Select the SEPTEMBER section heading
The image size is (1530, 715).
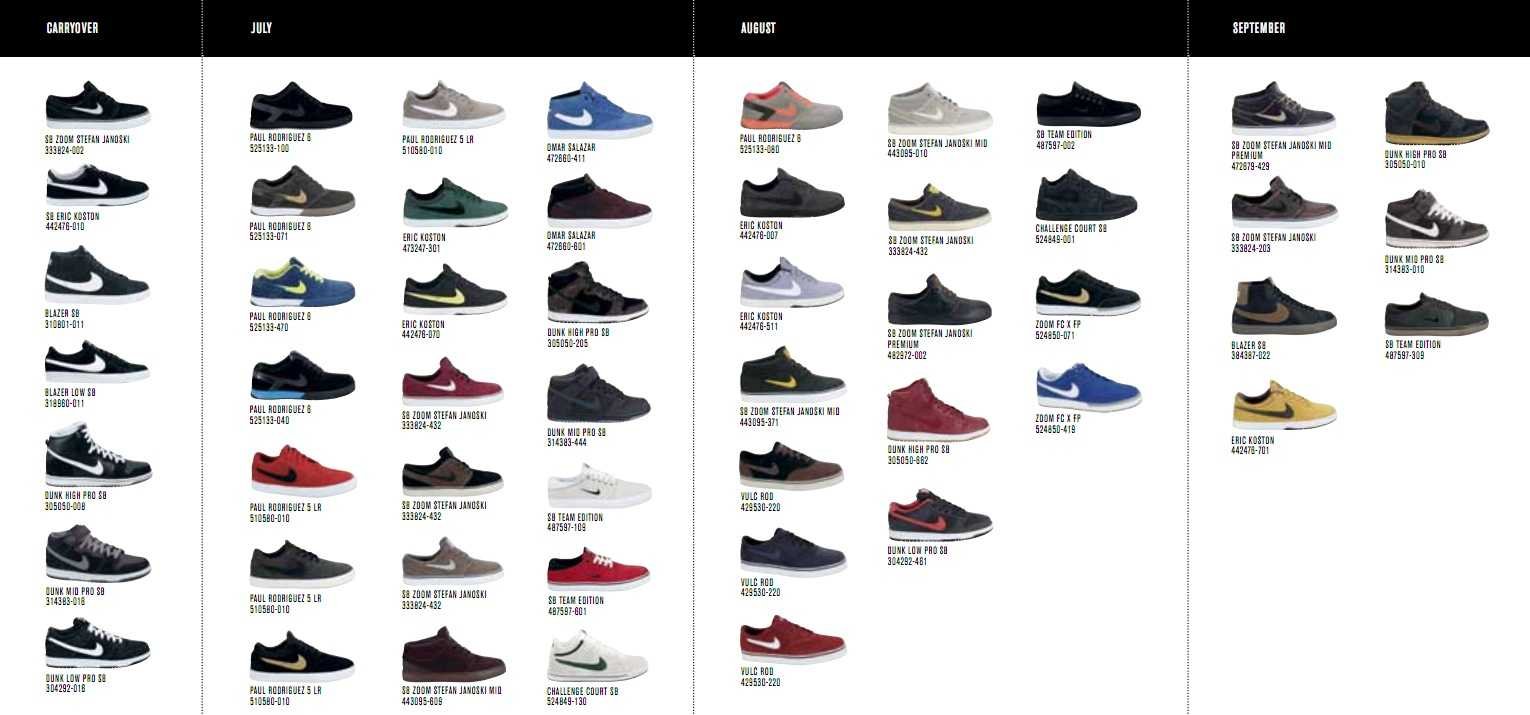pos(1259,28)
